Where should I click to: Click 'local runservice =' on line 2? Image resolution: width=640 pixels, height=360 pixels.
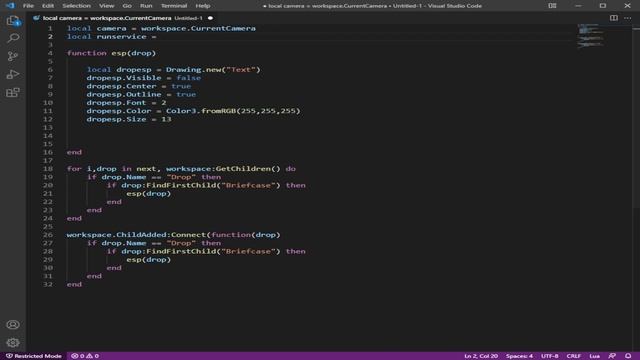[x=112, y=36]
